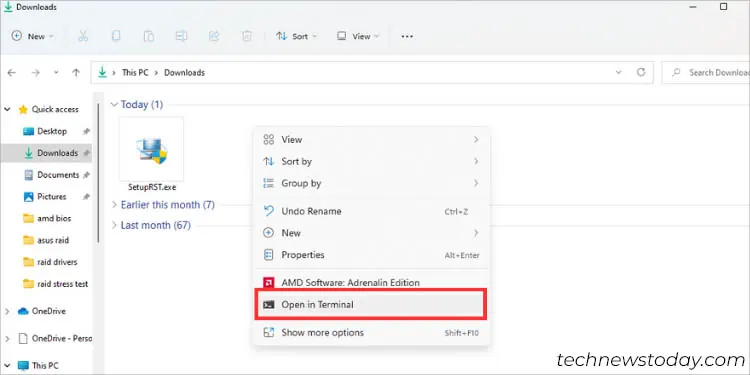The image size is (750, 375).
Task: Click the Share icon in toolbar
Action: 214,36
